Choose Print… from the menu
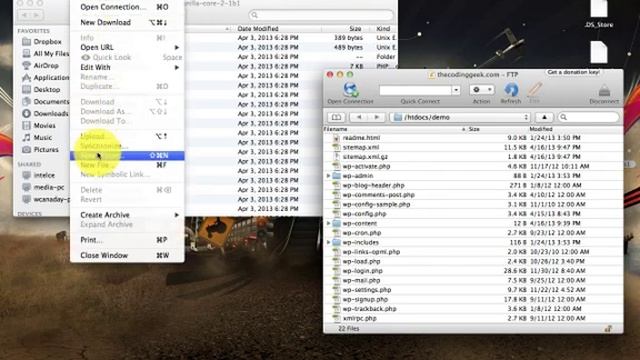Viewport: 640px width, 360px height. point(127,240)
